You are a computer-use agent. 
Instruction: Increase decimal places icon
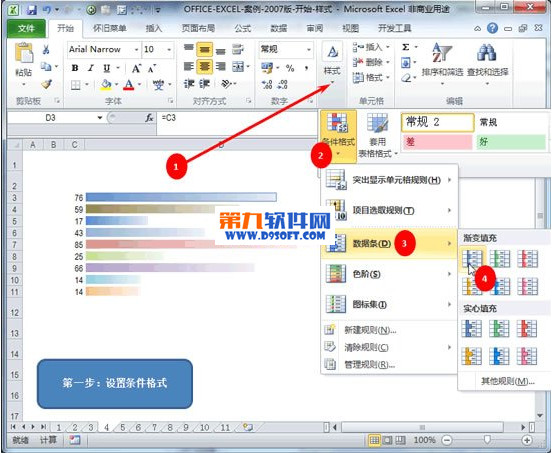pyautogui.click(x=266, y=85)
